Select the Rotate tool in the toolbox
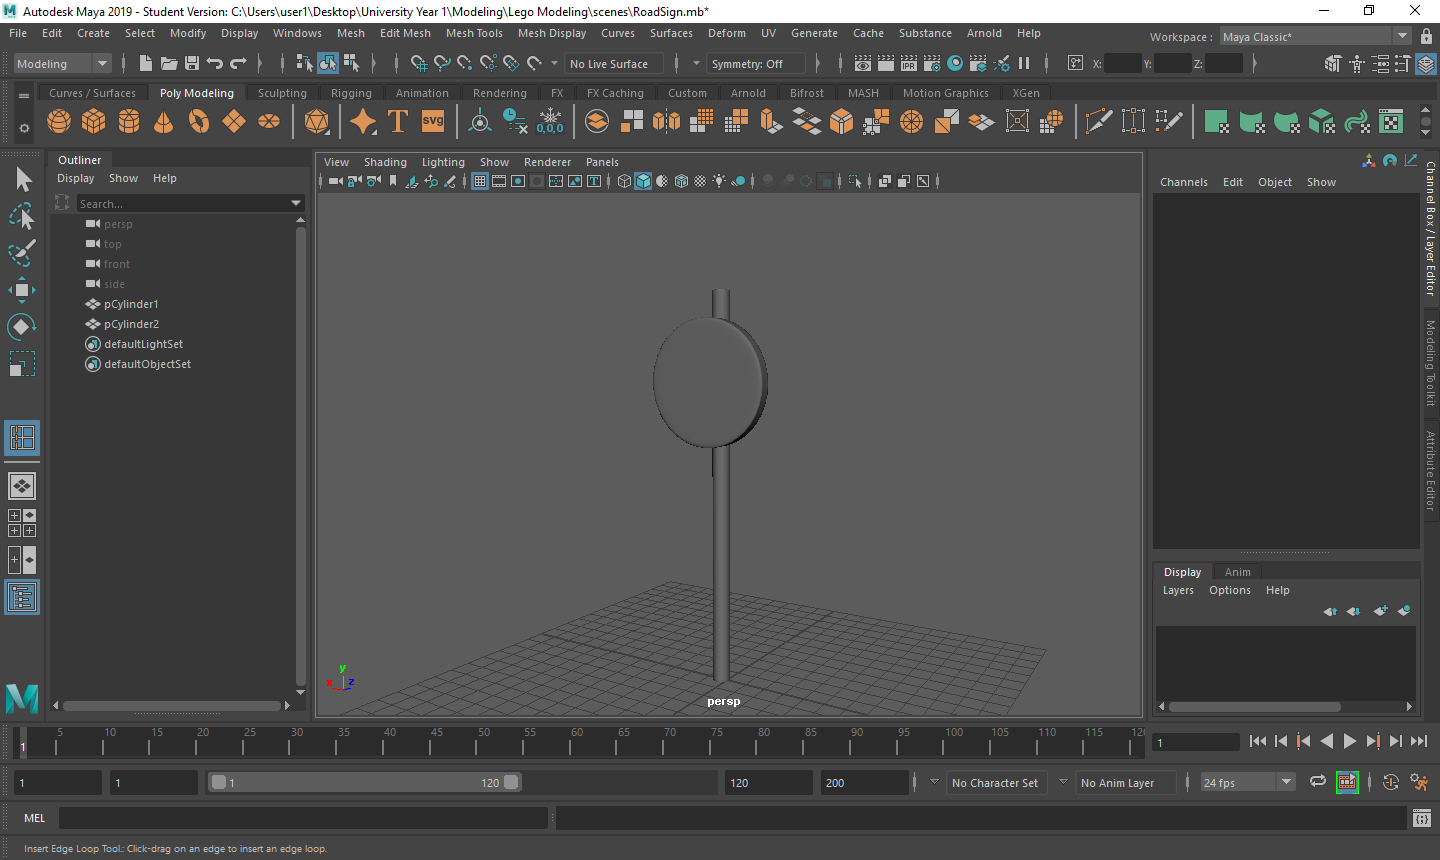Screen dimensions: 1440x860 (x=21, y=327)
